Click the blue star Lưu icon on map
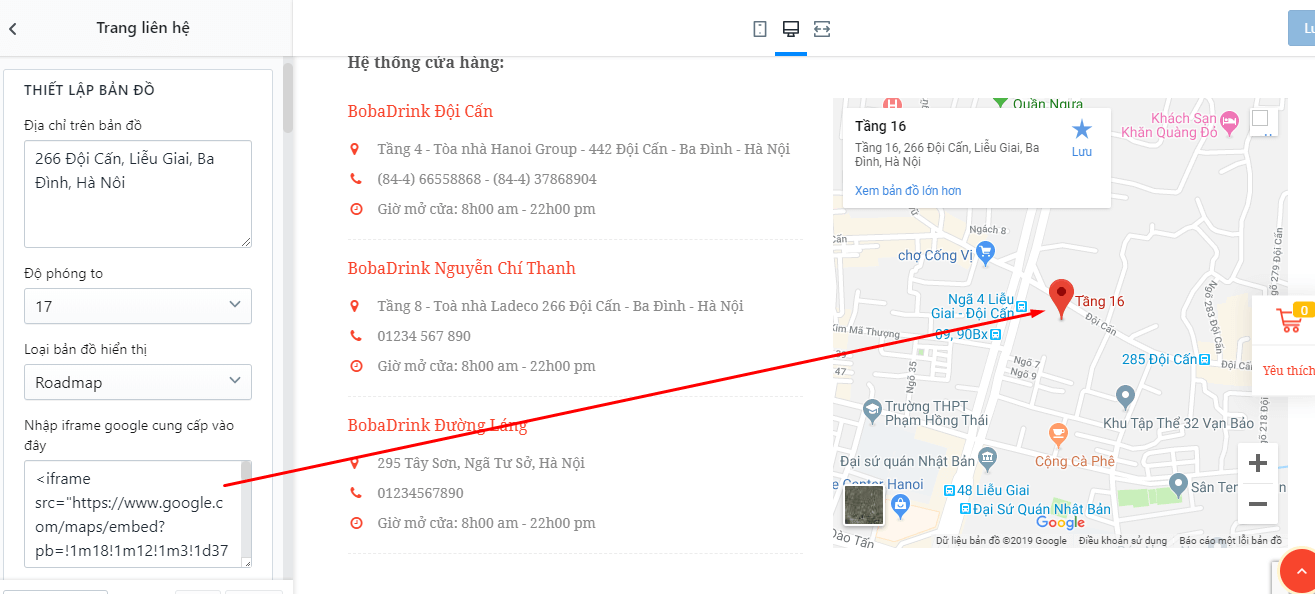The image size is (1315, 594). 1082,129
